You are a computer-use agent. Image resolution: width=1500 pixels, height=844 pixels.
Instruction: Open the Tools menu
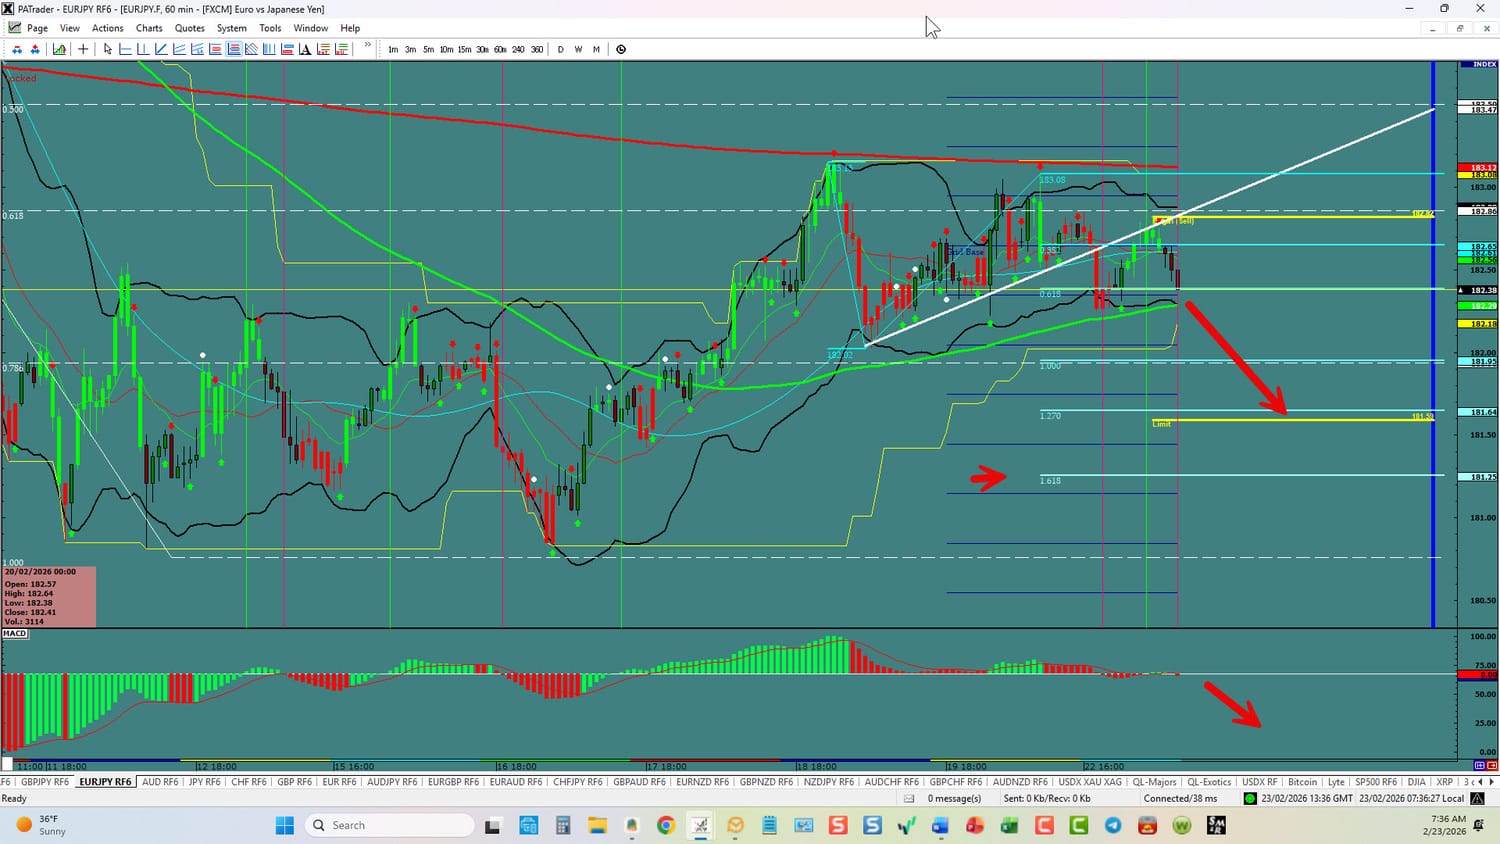pos(270,28)
